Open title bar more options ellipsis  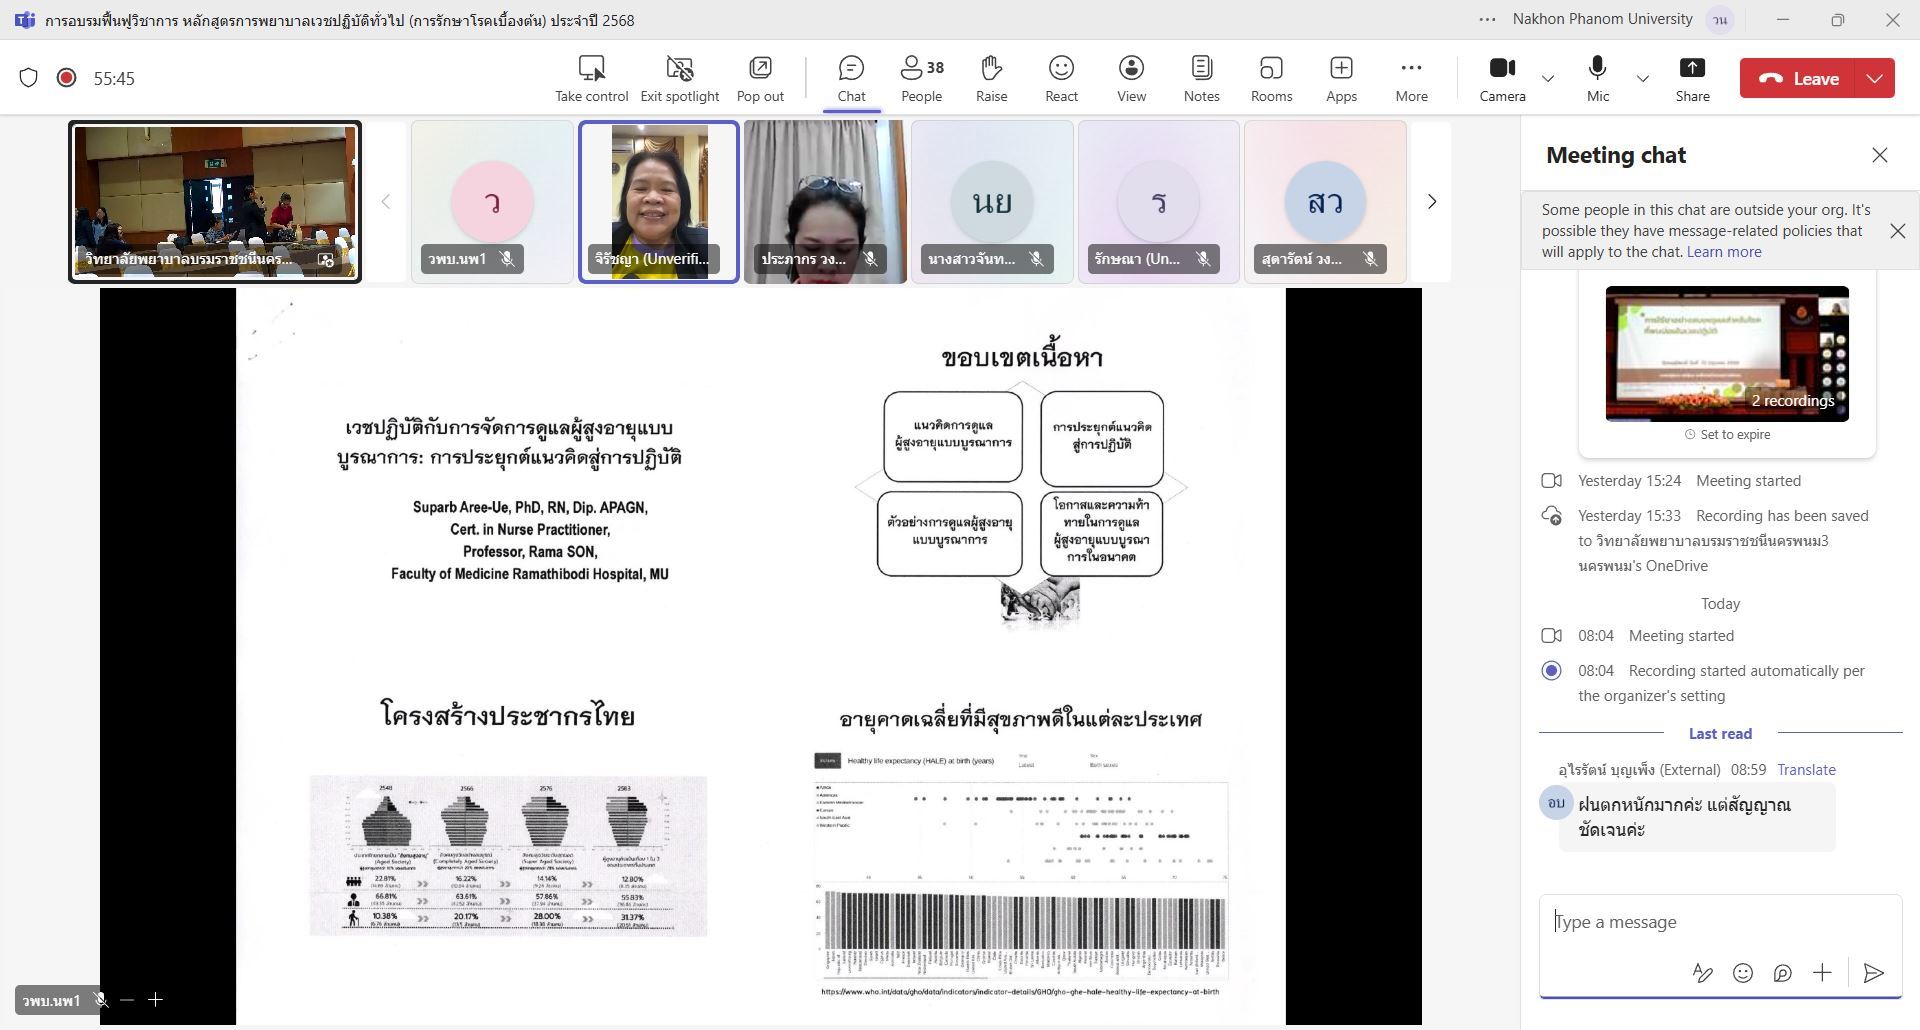pos(1487,19)
